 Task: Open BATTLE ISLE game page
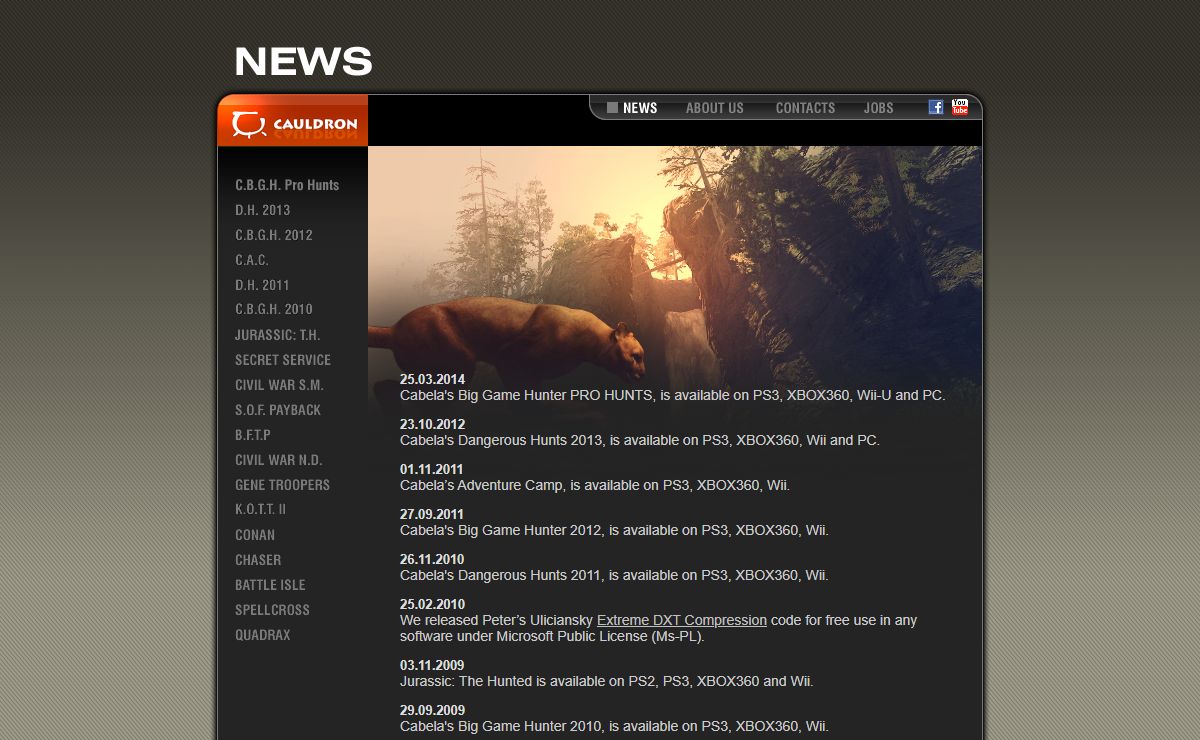pyautogui.click(x=270, y=585)
